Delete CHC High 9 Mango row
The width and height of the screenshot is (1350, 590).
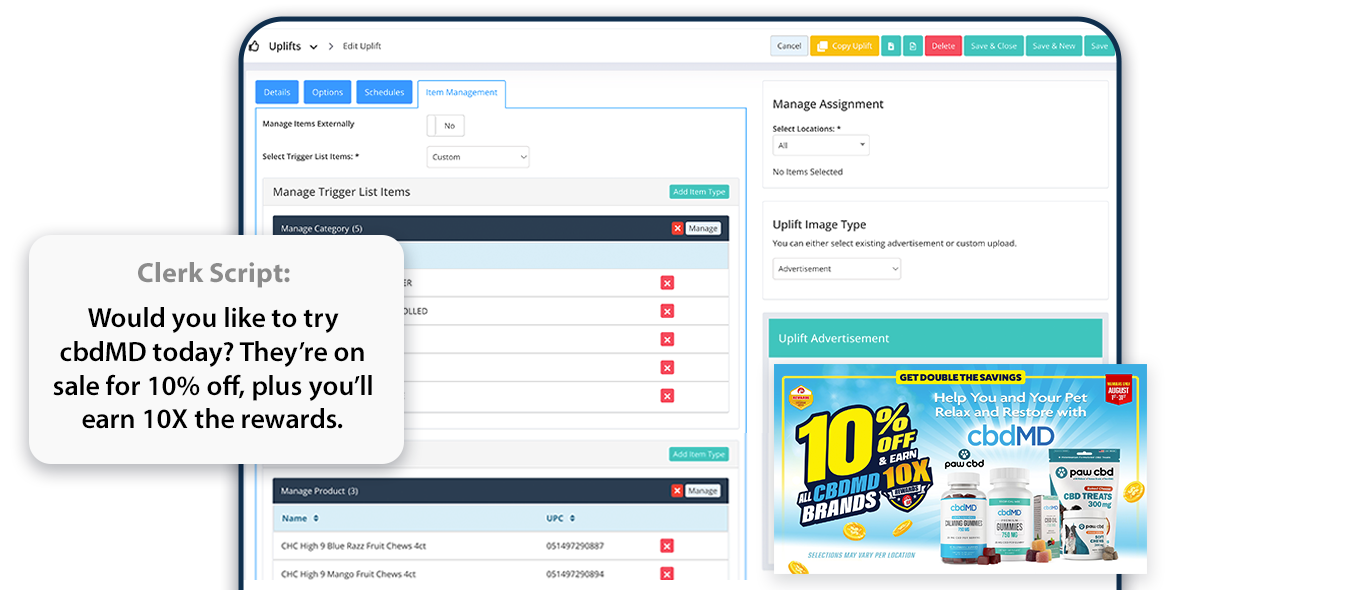point(667,574)
